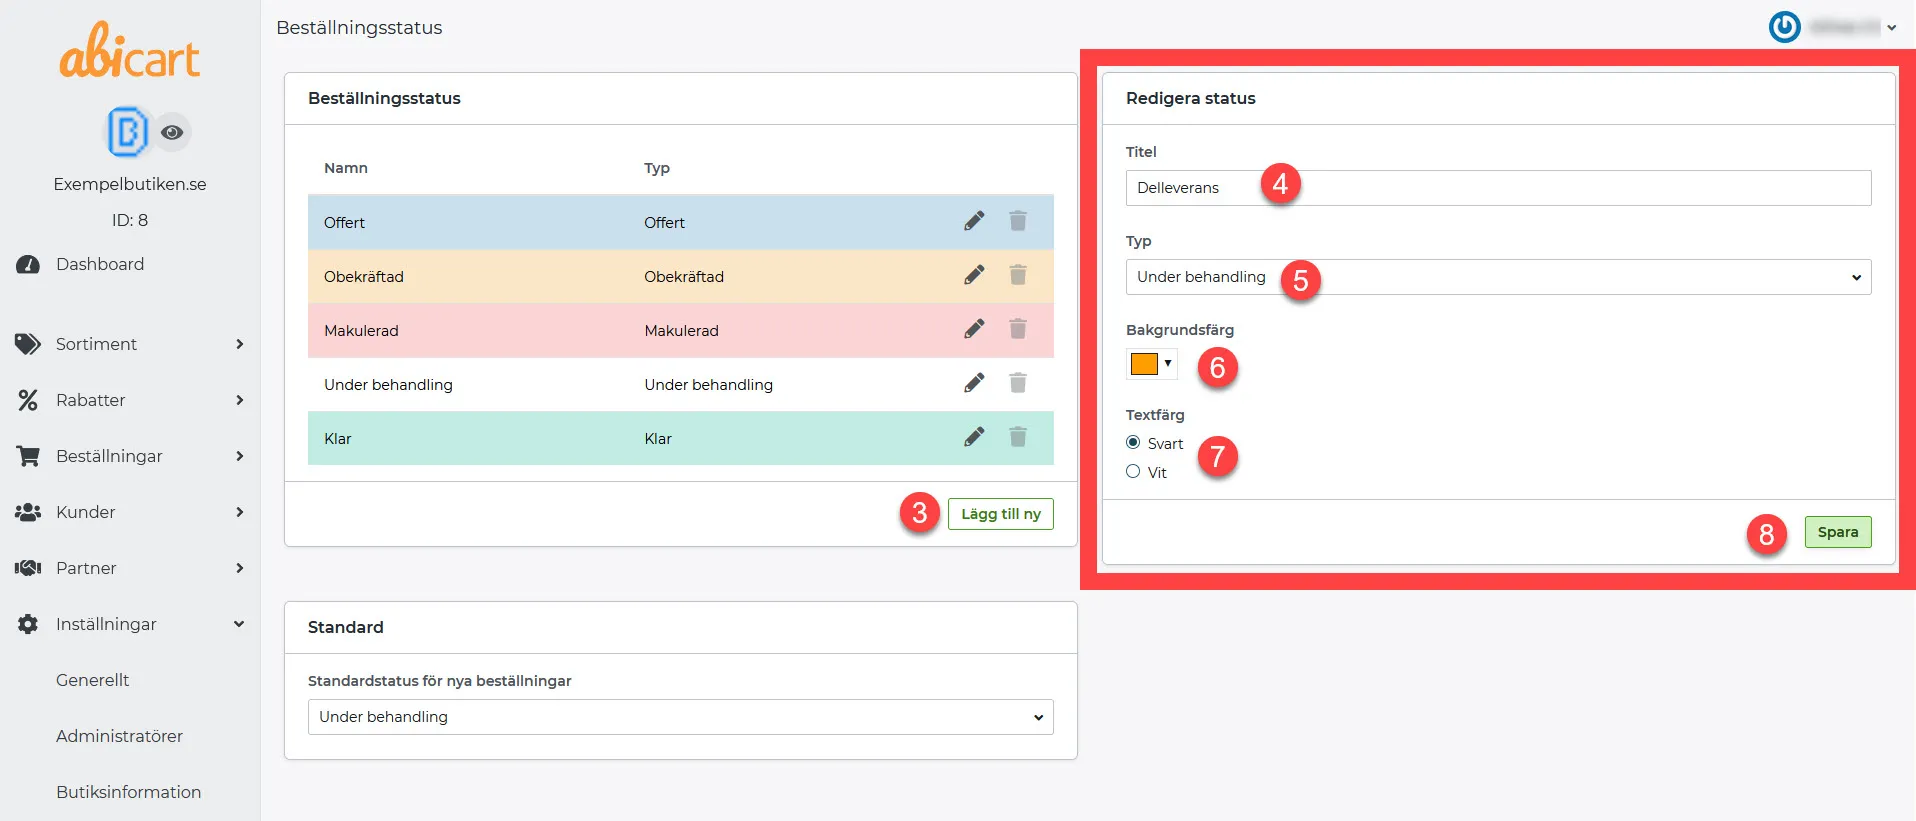Delete the Obekräftad status row
This screenshot has height=821, width=1916.
1018,275
